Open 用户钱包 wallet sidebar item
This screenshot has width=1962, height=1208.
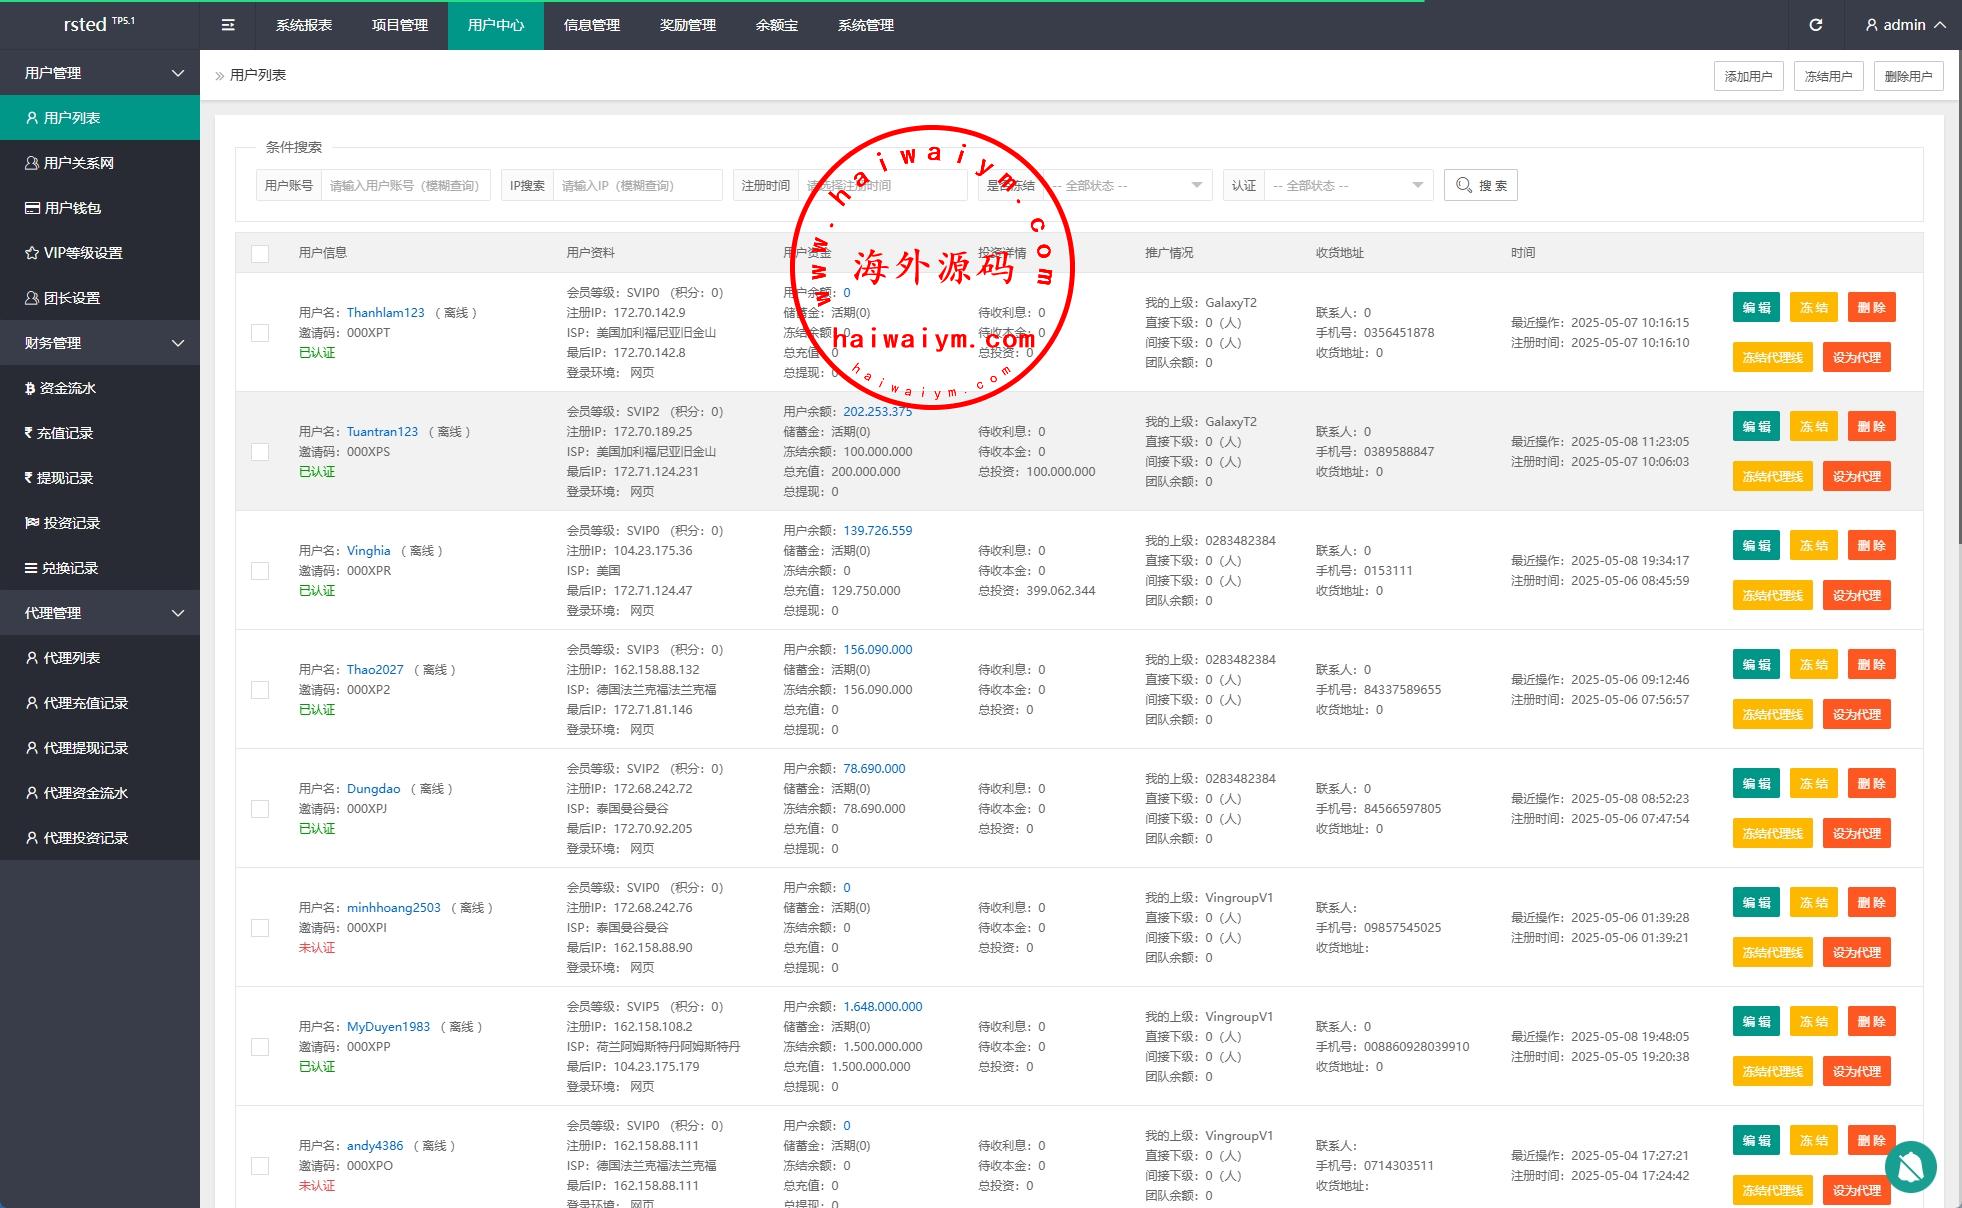click(x=72, y=208)
